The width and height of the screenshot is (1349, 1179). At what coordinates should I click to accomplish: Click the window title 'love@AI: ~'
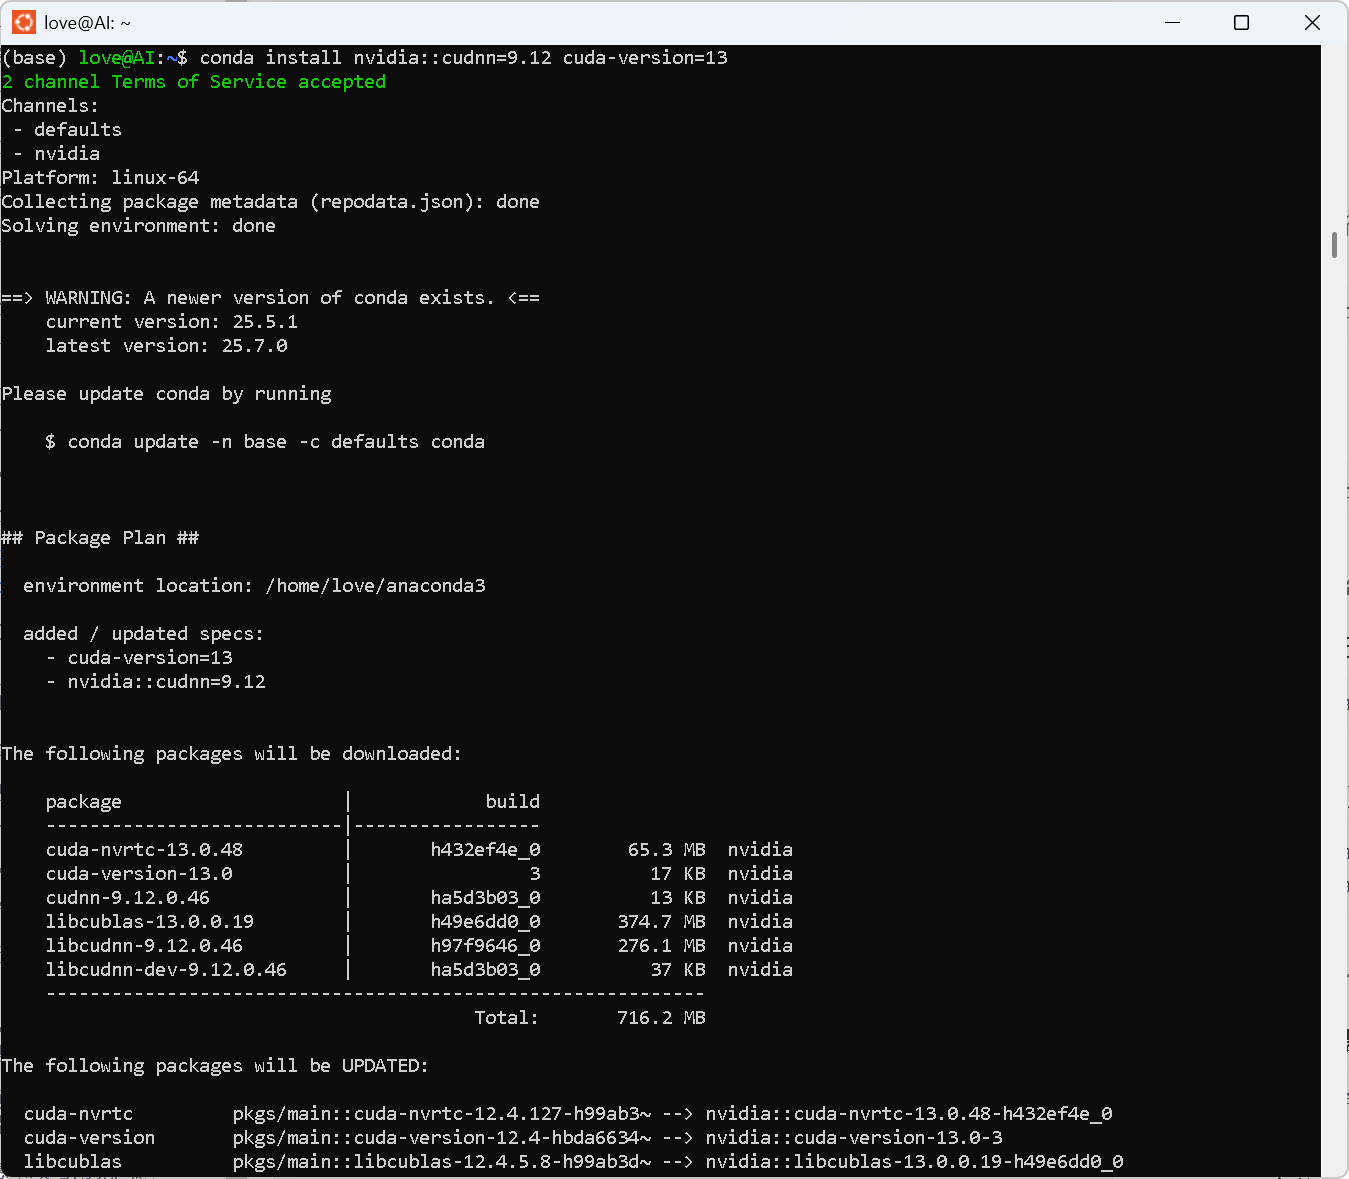87,23
